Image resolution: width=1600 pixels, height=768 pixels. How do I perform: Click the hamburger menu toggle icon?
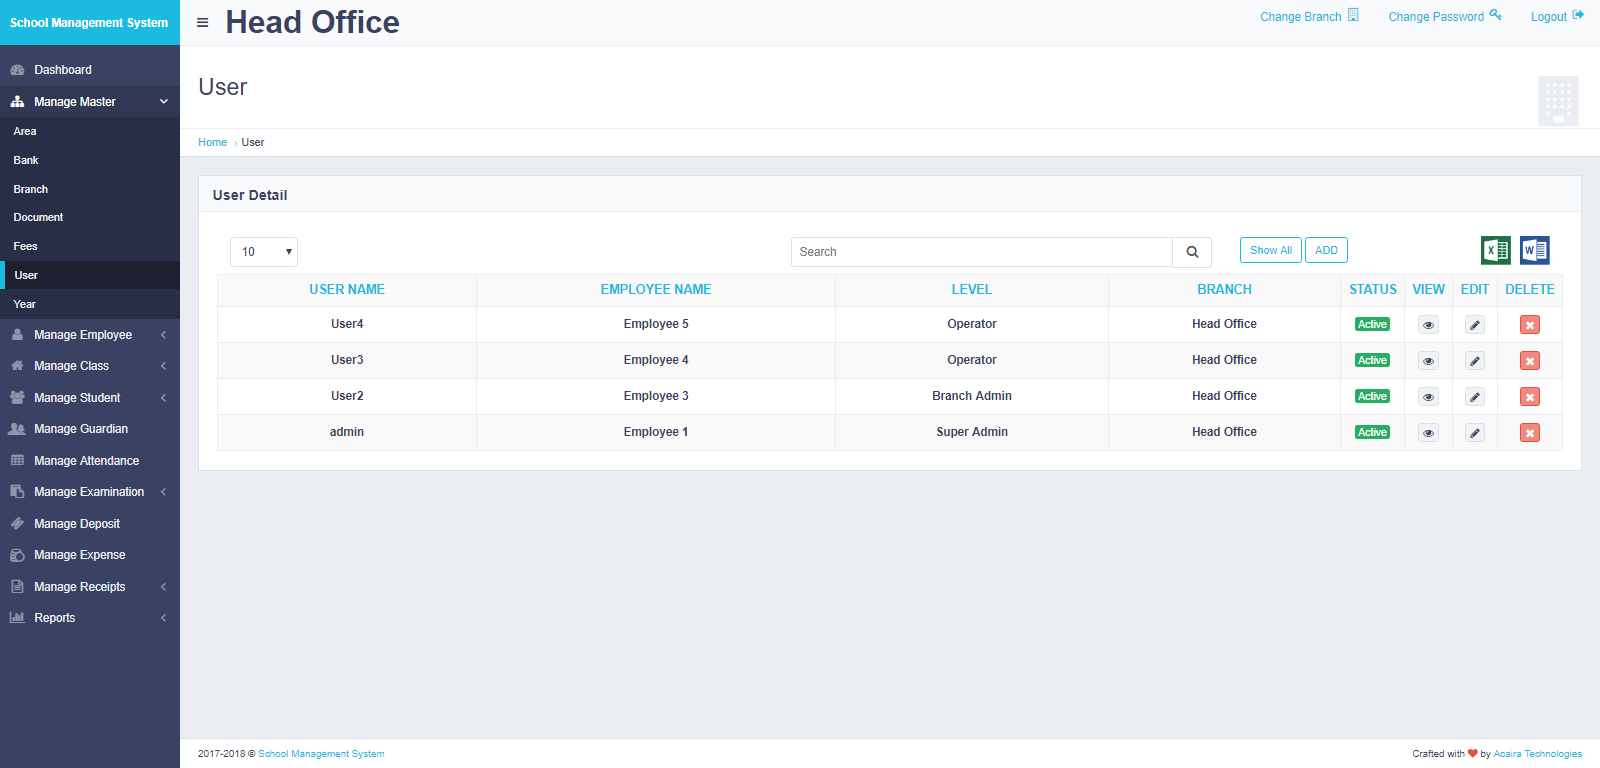coord(203,22)
